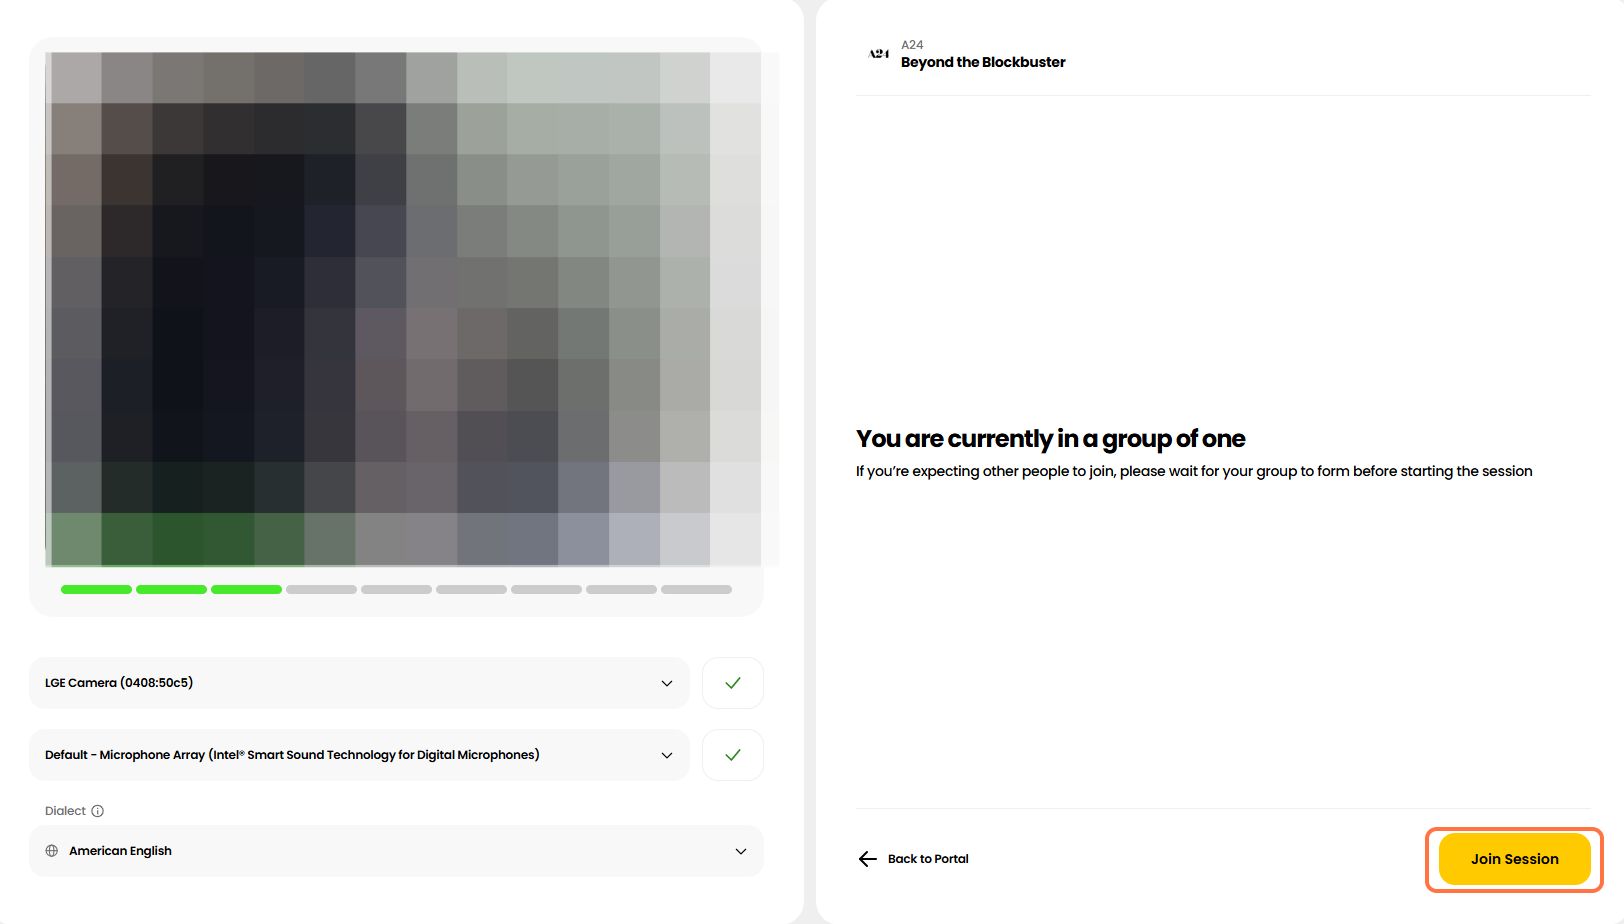Click the text starting 'If you're expecting other people'
The height and width of the screenshot is (924, 1624).
pos(1194,471)
